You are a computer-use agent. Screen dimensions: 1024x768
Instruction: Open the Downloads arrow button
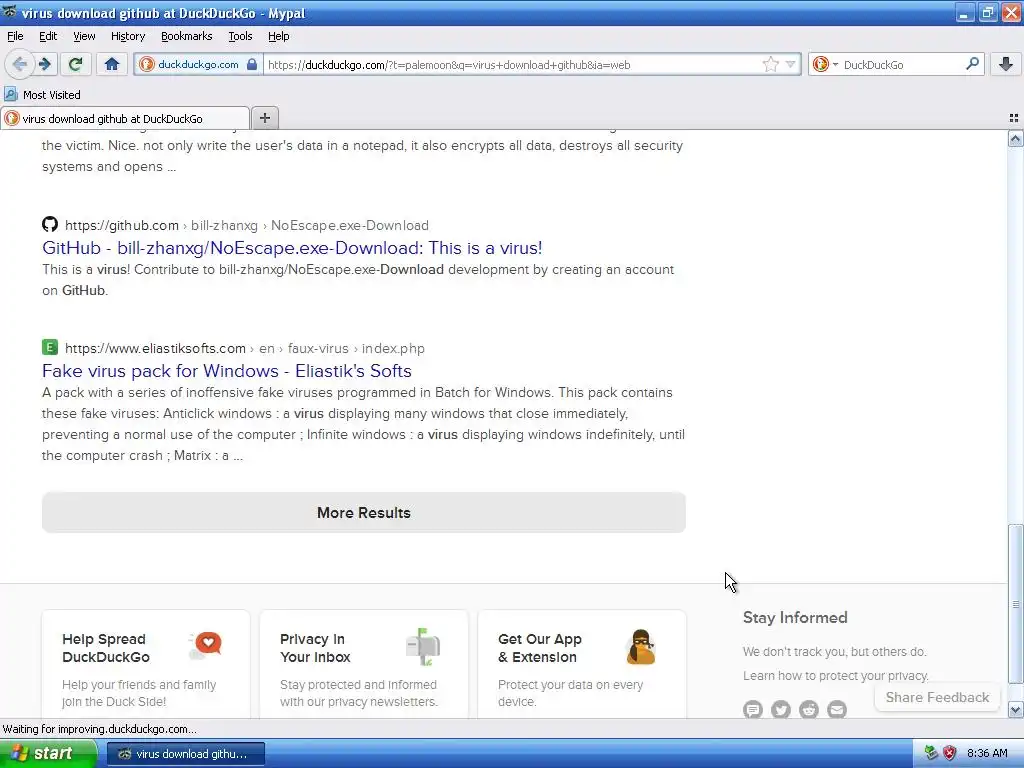pyautogui.click(x=1006, y=64)
